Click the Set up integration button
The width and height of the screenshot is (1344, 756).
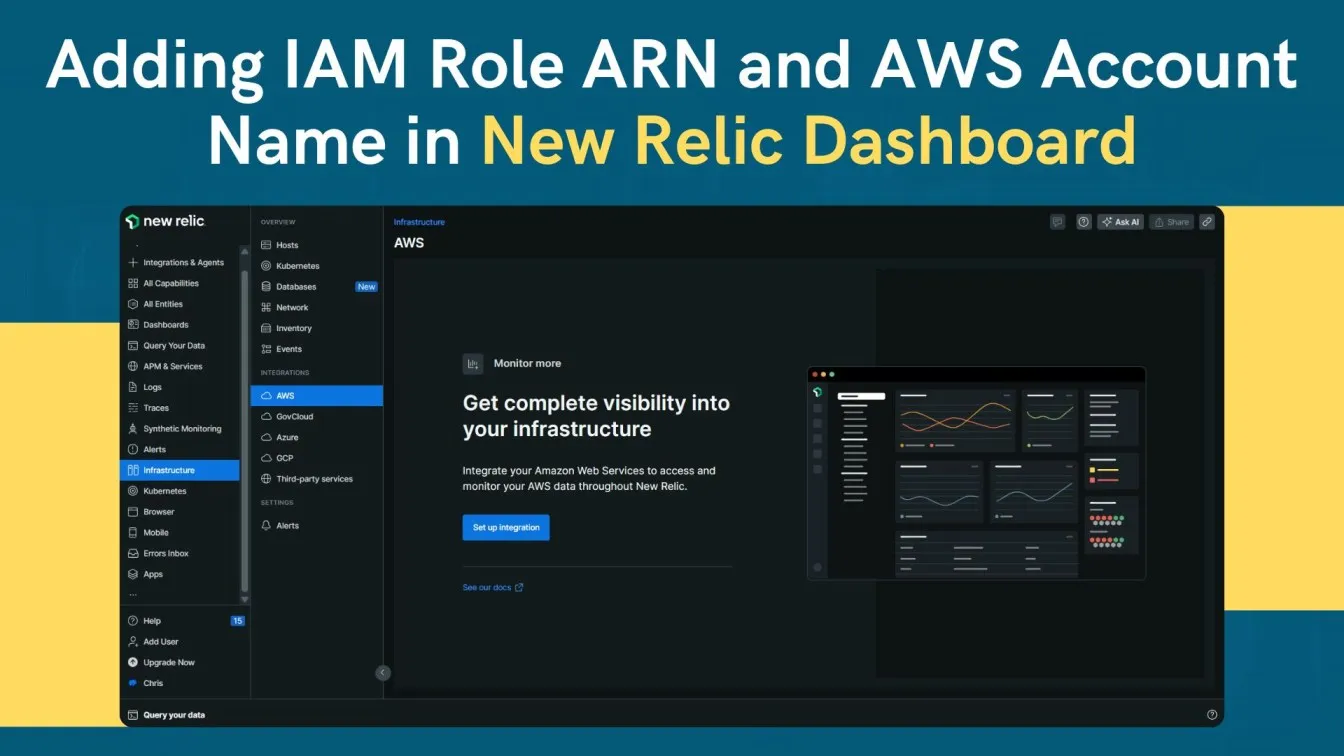pos(506,528)
